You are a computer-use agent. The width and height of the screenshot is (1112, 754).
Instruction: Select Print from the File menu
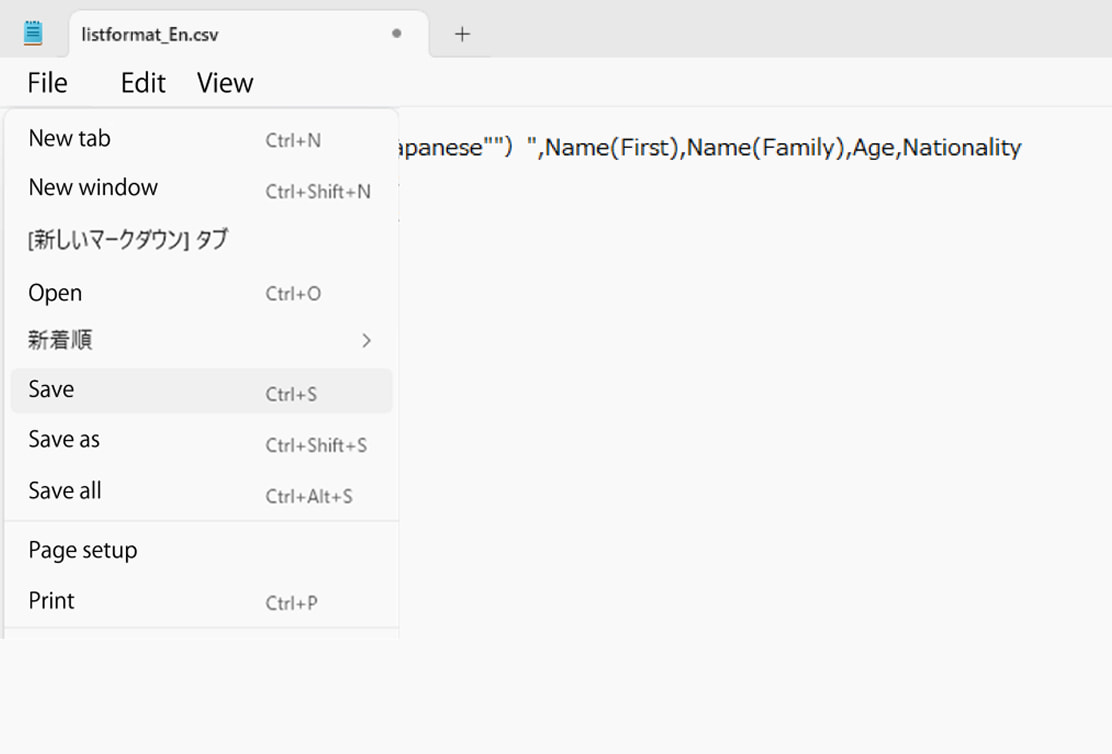coord(50,600)
